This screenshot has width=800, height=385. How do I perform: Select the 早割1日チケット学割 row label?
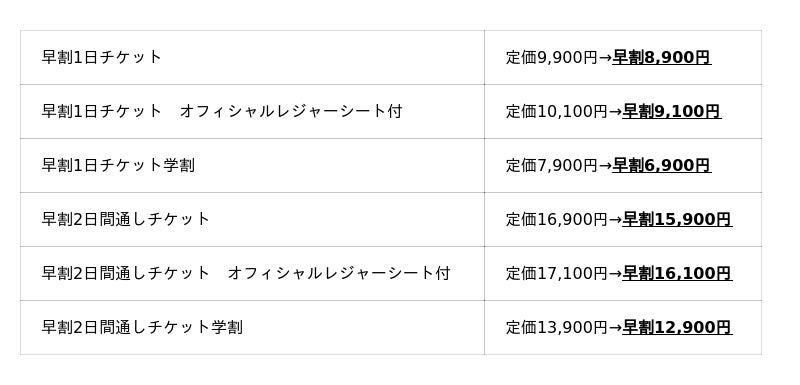[118, 165]
